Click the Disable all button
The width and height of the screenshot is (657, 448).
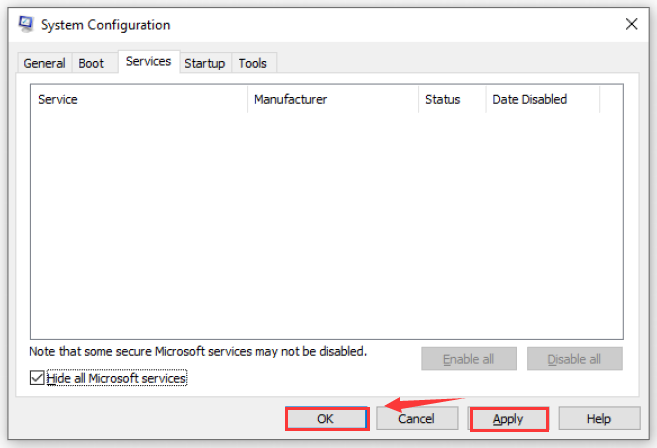[x=574, y=359]
